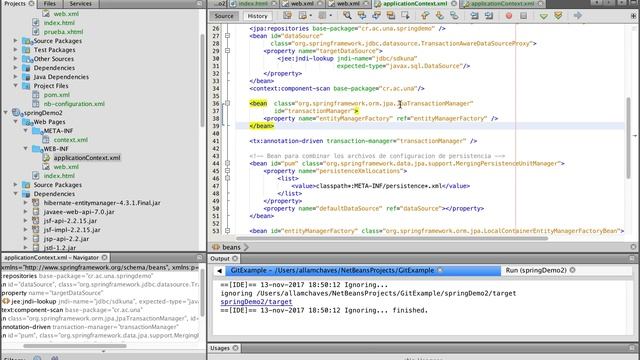Collapse fold at line 36 transactionManager bean
640x360 pixels.
(x=227, y=103)
